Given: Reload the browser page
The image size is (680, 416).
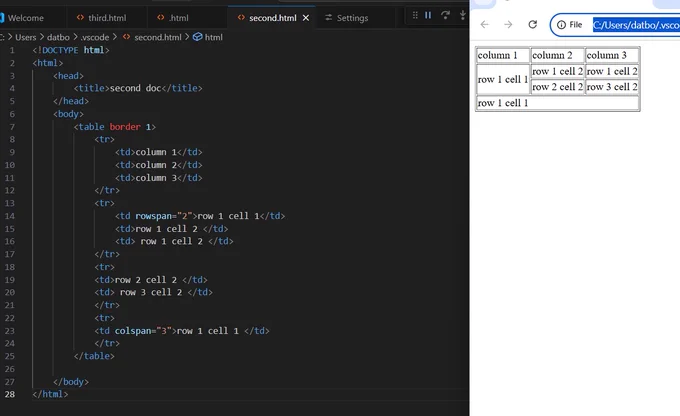Looking at the screenshot, I should tap(533, 25).
